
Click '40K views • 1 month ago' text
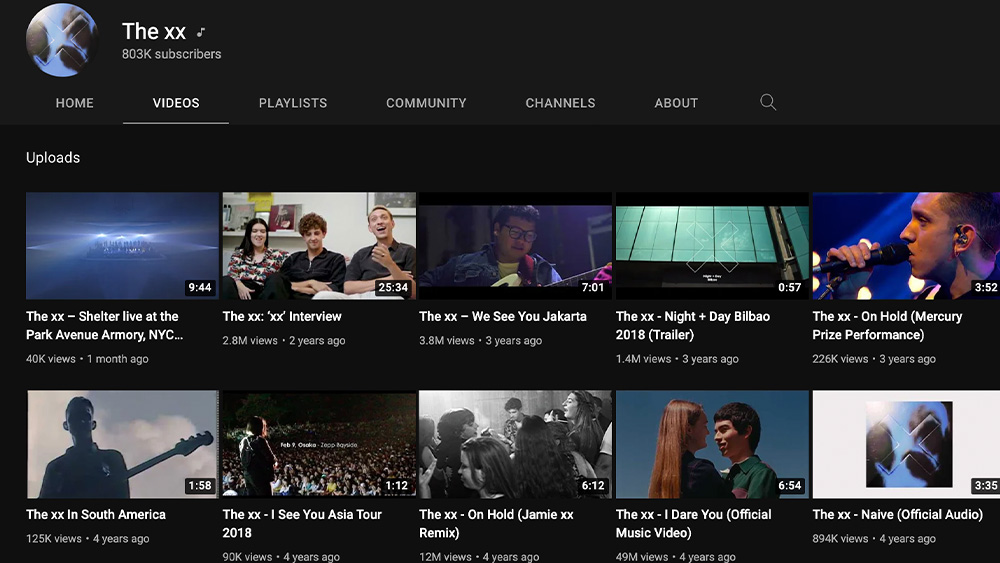pos(87,359)
